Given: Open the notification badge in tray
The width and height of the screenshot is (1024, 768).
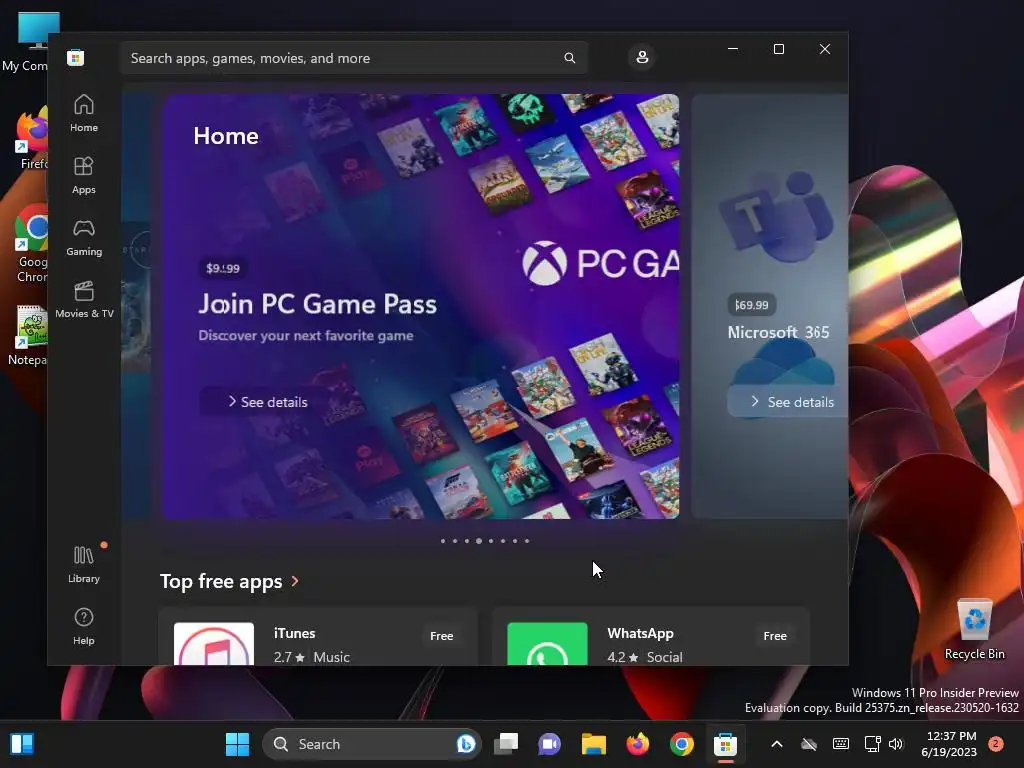Looking at the screenshot, I should point(996,743).
